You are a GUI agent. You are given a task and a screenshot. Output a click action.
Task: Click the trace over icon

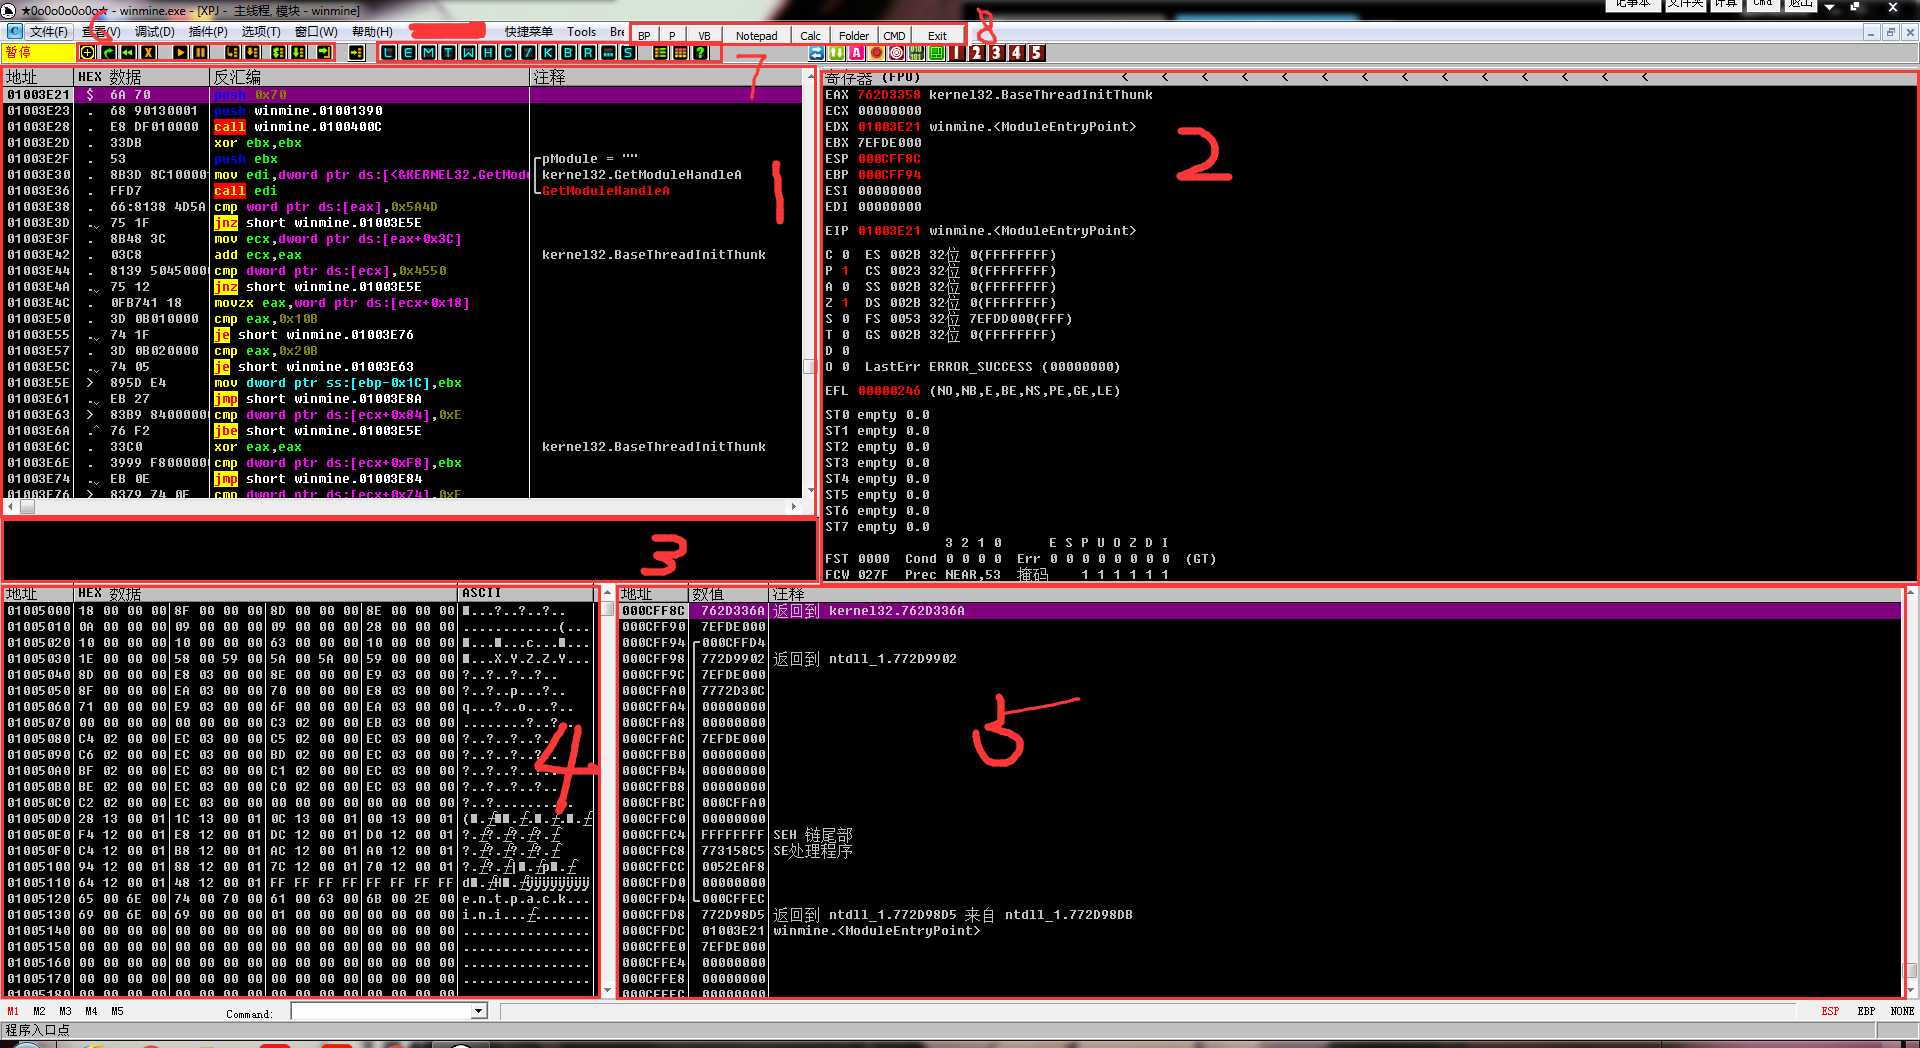298,53
